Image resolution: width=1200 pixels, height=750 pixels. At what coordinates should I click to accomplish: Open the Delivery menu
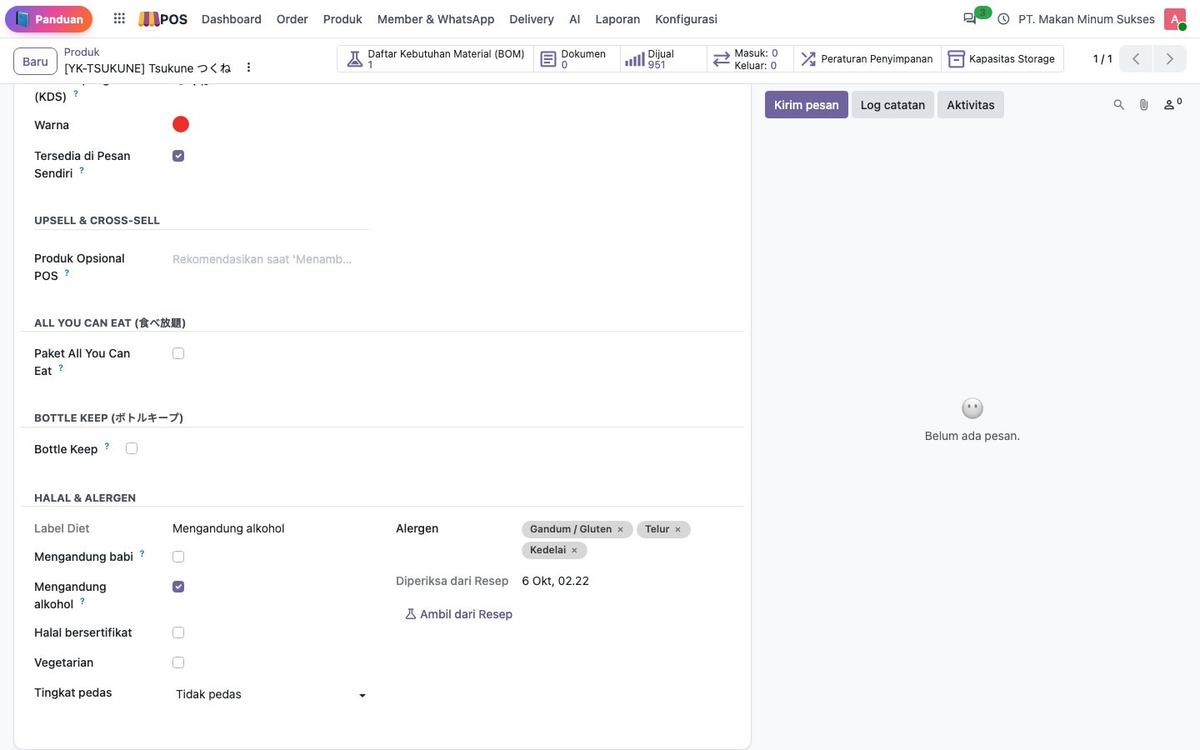coord(532,19)
